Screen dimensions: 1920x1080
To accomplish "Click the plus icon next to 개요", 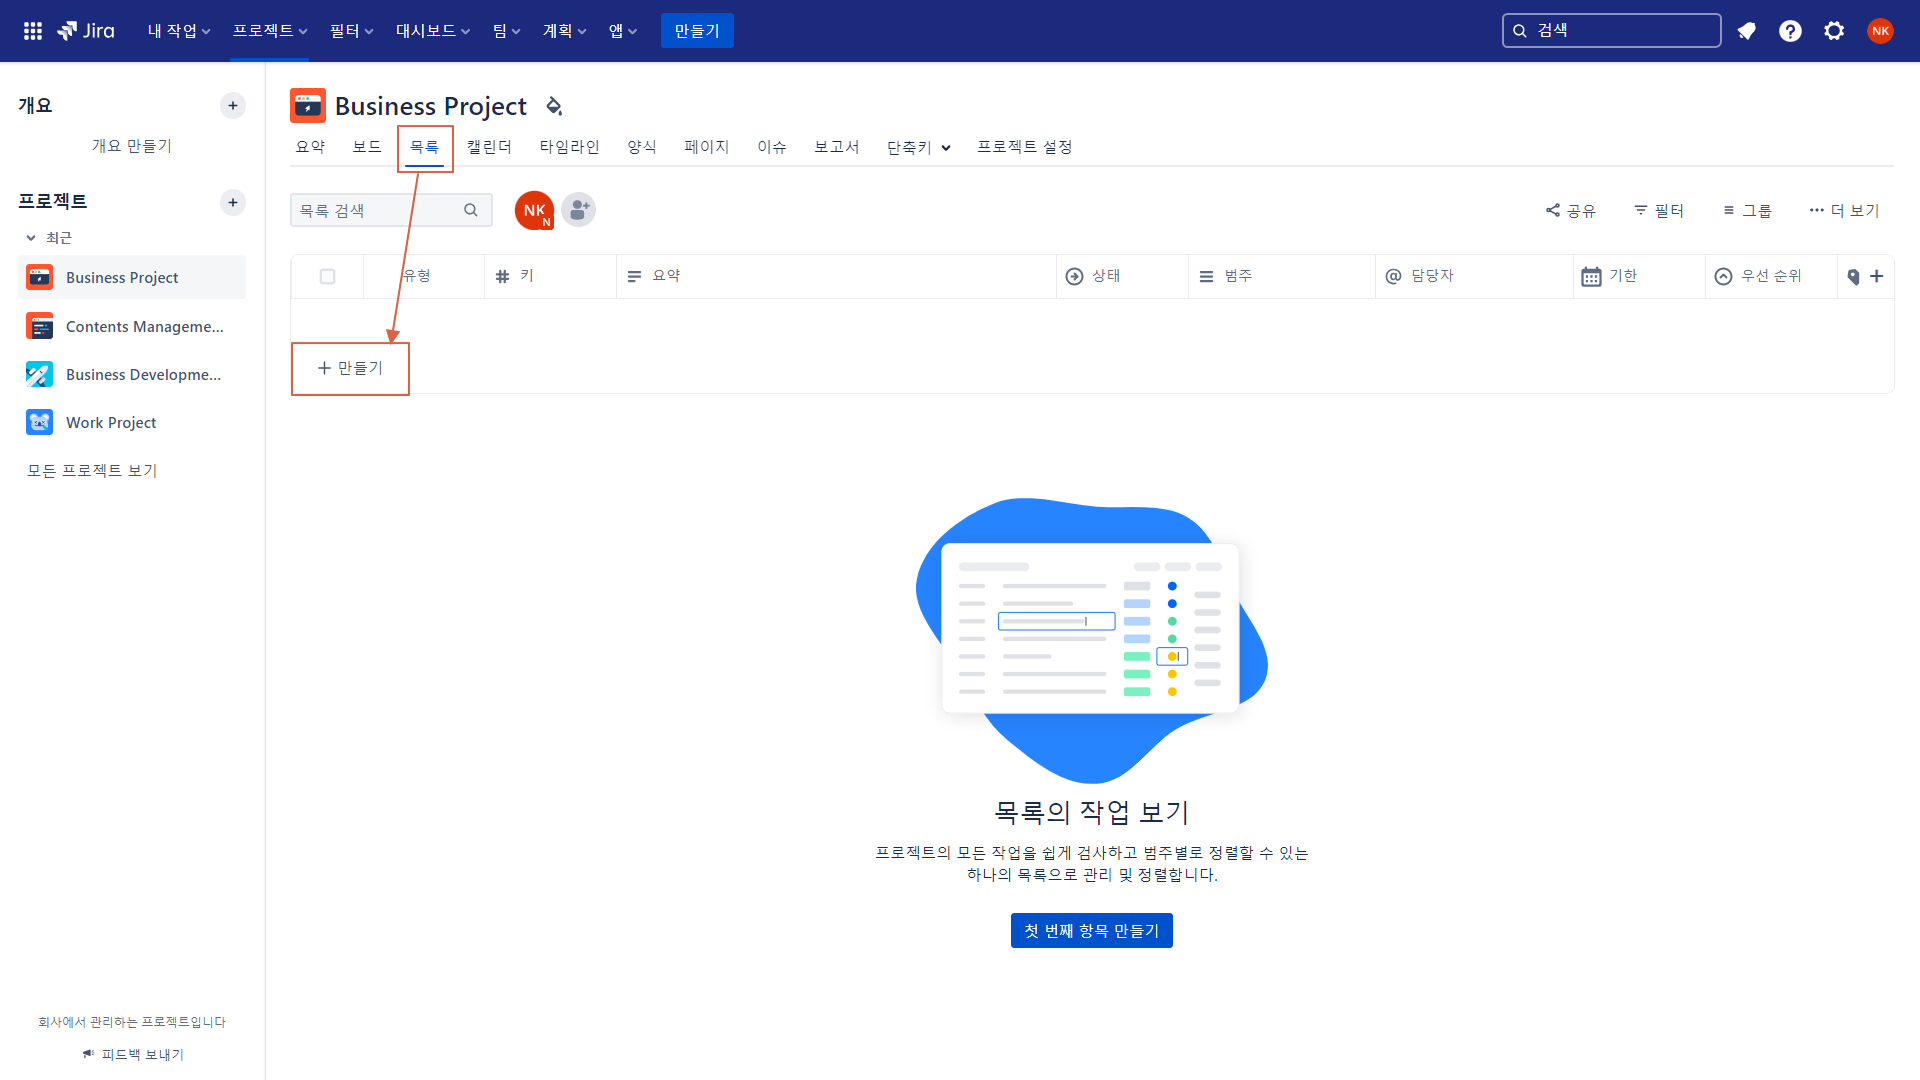I will (233, 105).
